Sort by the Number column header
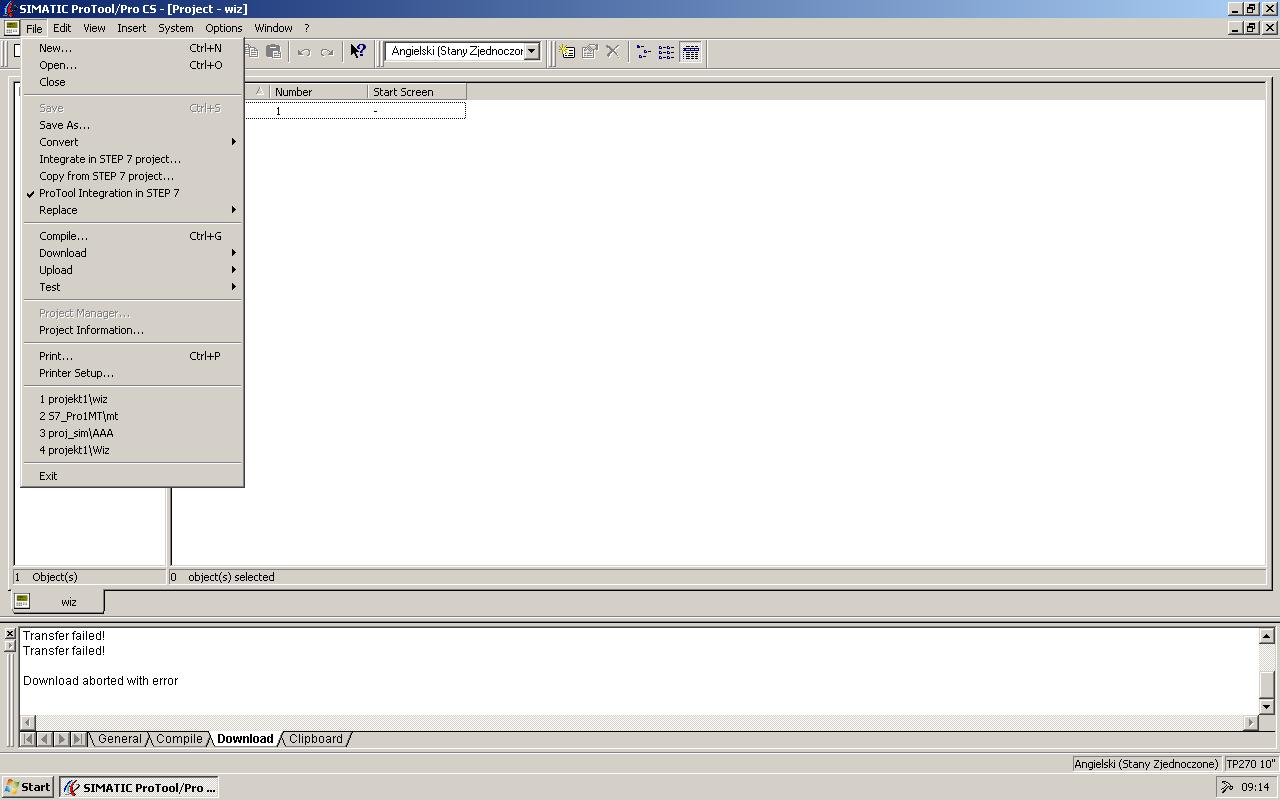 318,92
